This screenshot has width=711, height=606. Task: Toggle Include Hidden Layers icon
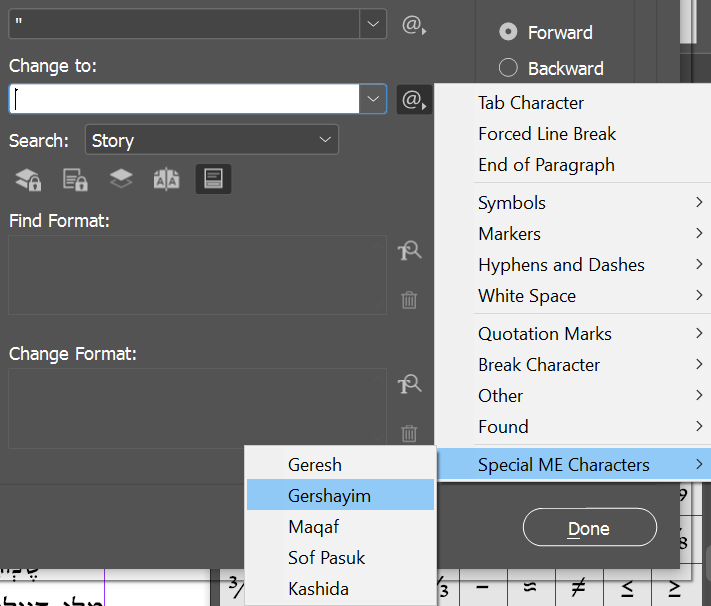(x=121, y=179)
